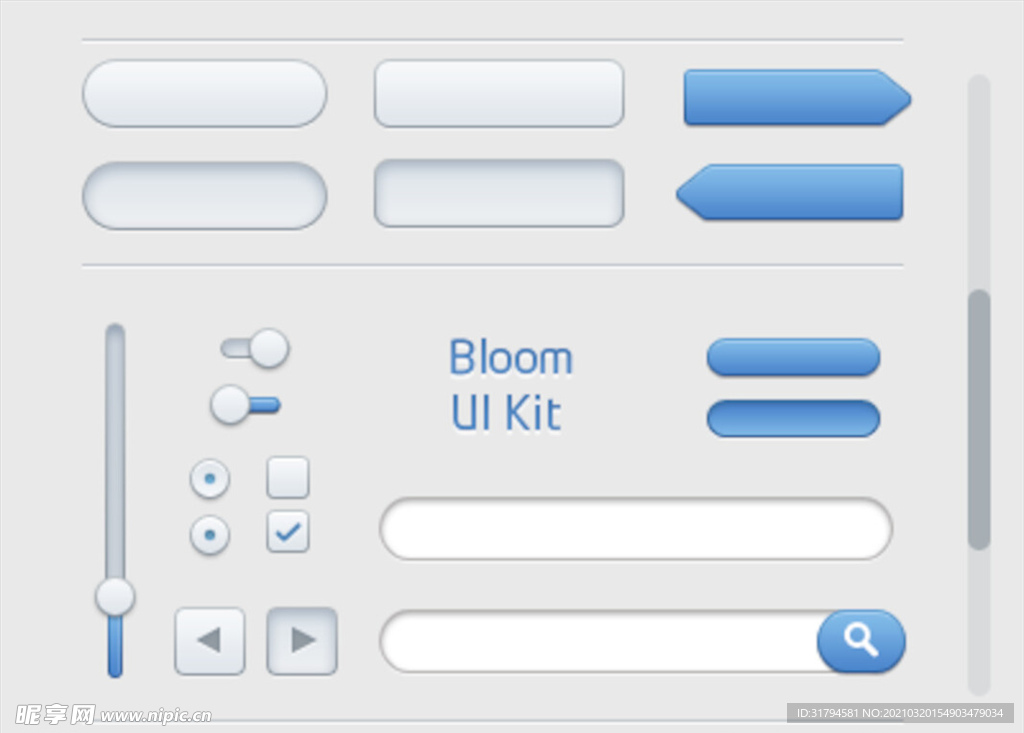
Task: Click the empty rounded text input field
Action: tap(635, 529)
